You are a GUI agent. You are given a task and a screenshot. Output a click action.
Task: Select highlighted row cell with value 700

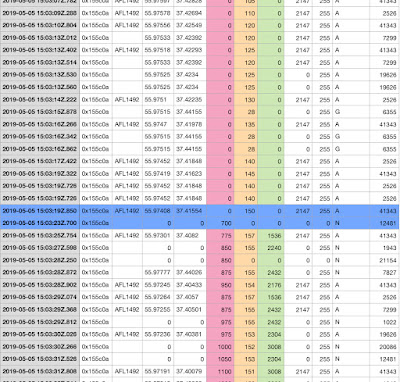coord(220,223)
